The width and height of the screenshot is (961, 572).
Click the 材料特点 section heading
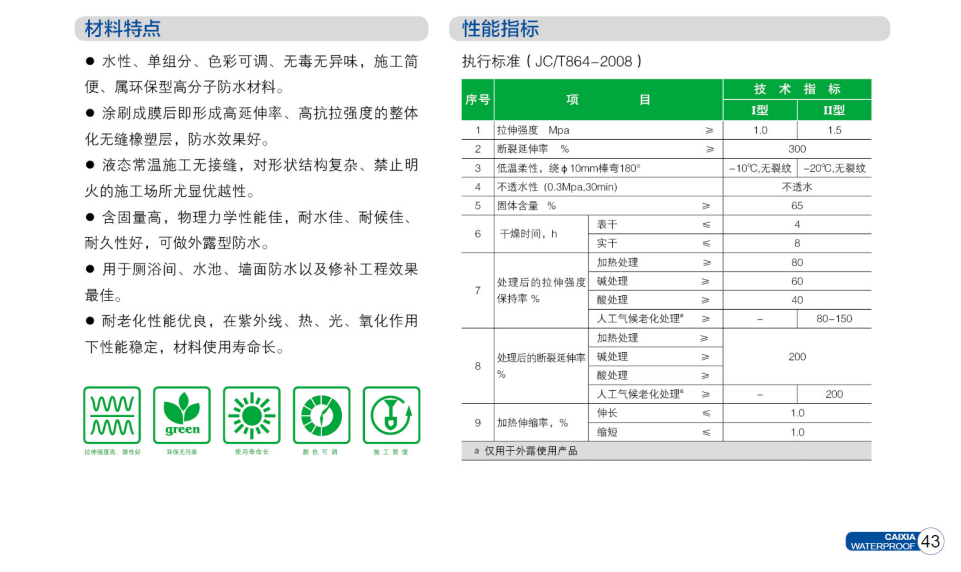pos(123,29)
